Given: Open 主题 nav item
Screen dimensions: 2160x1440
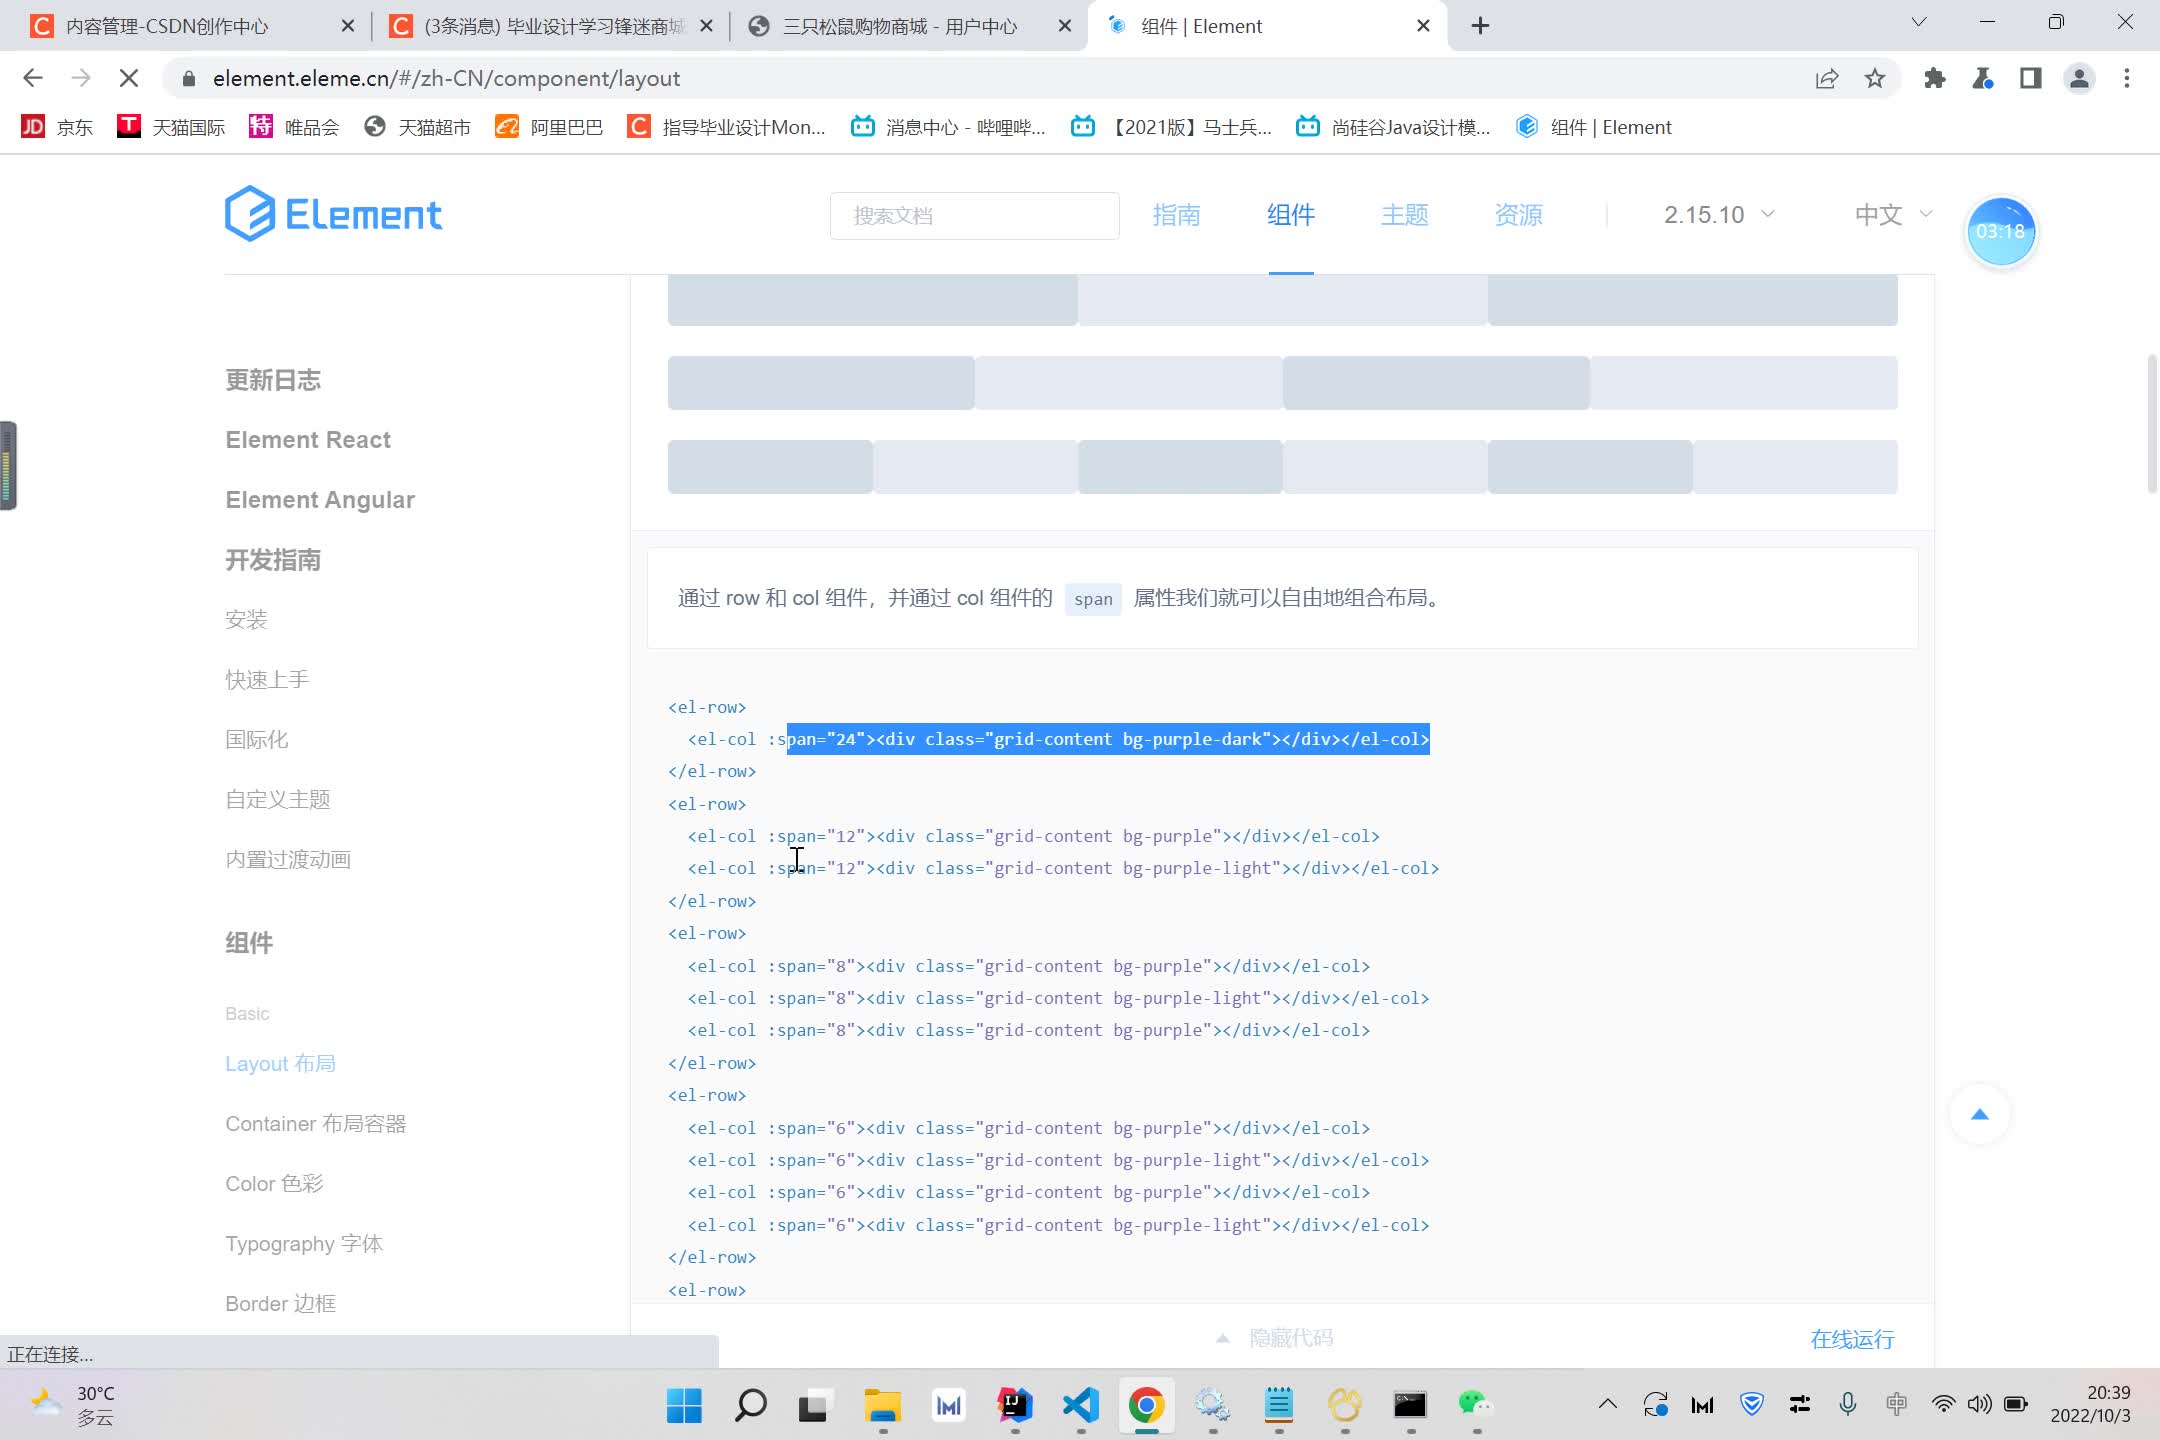Looking at the screenshot, I should (x=1404, y=214).
